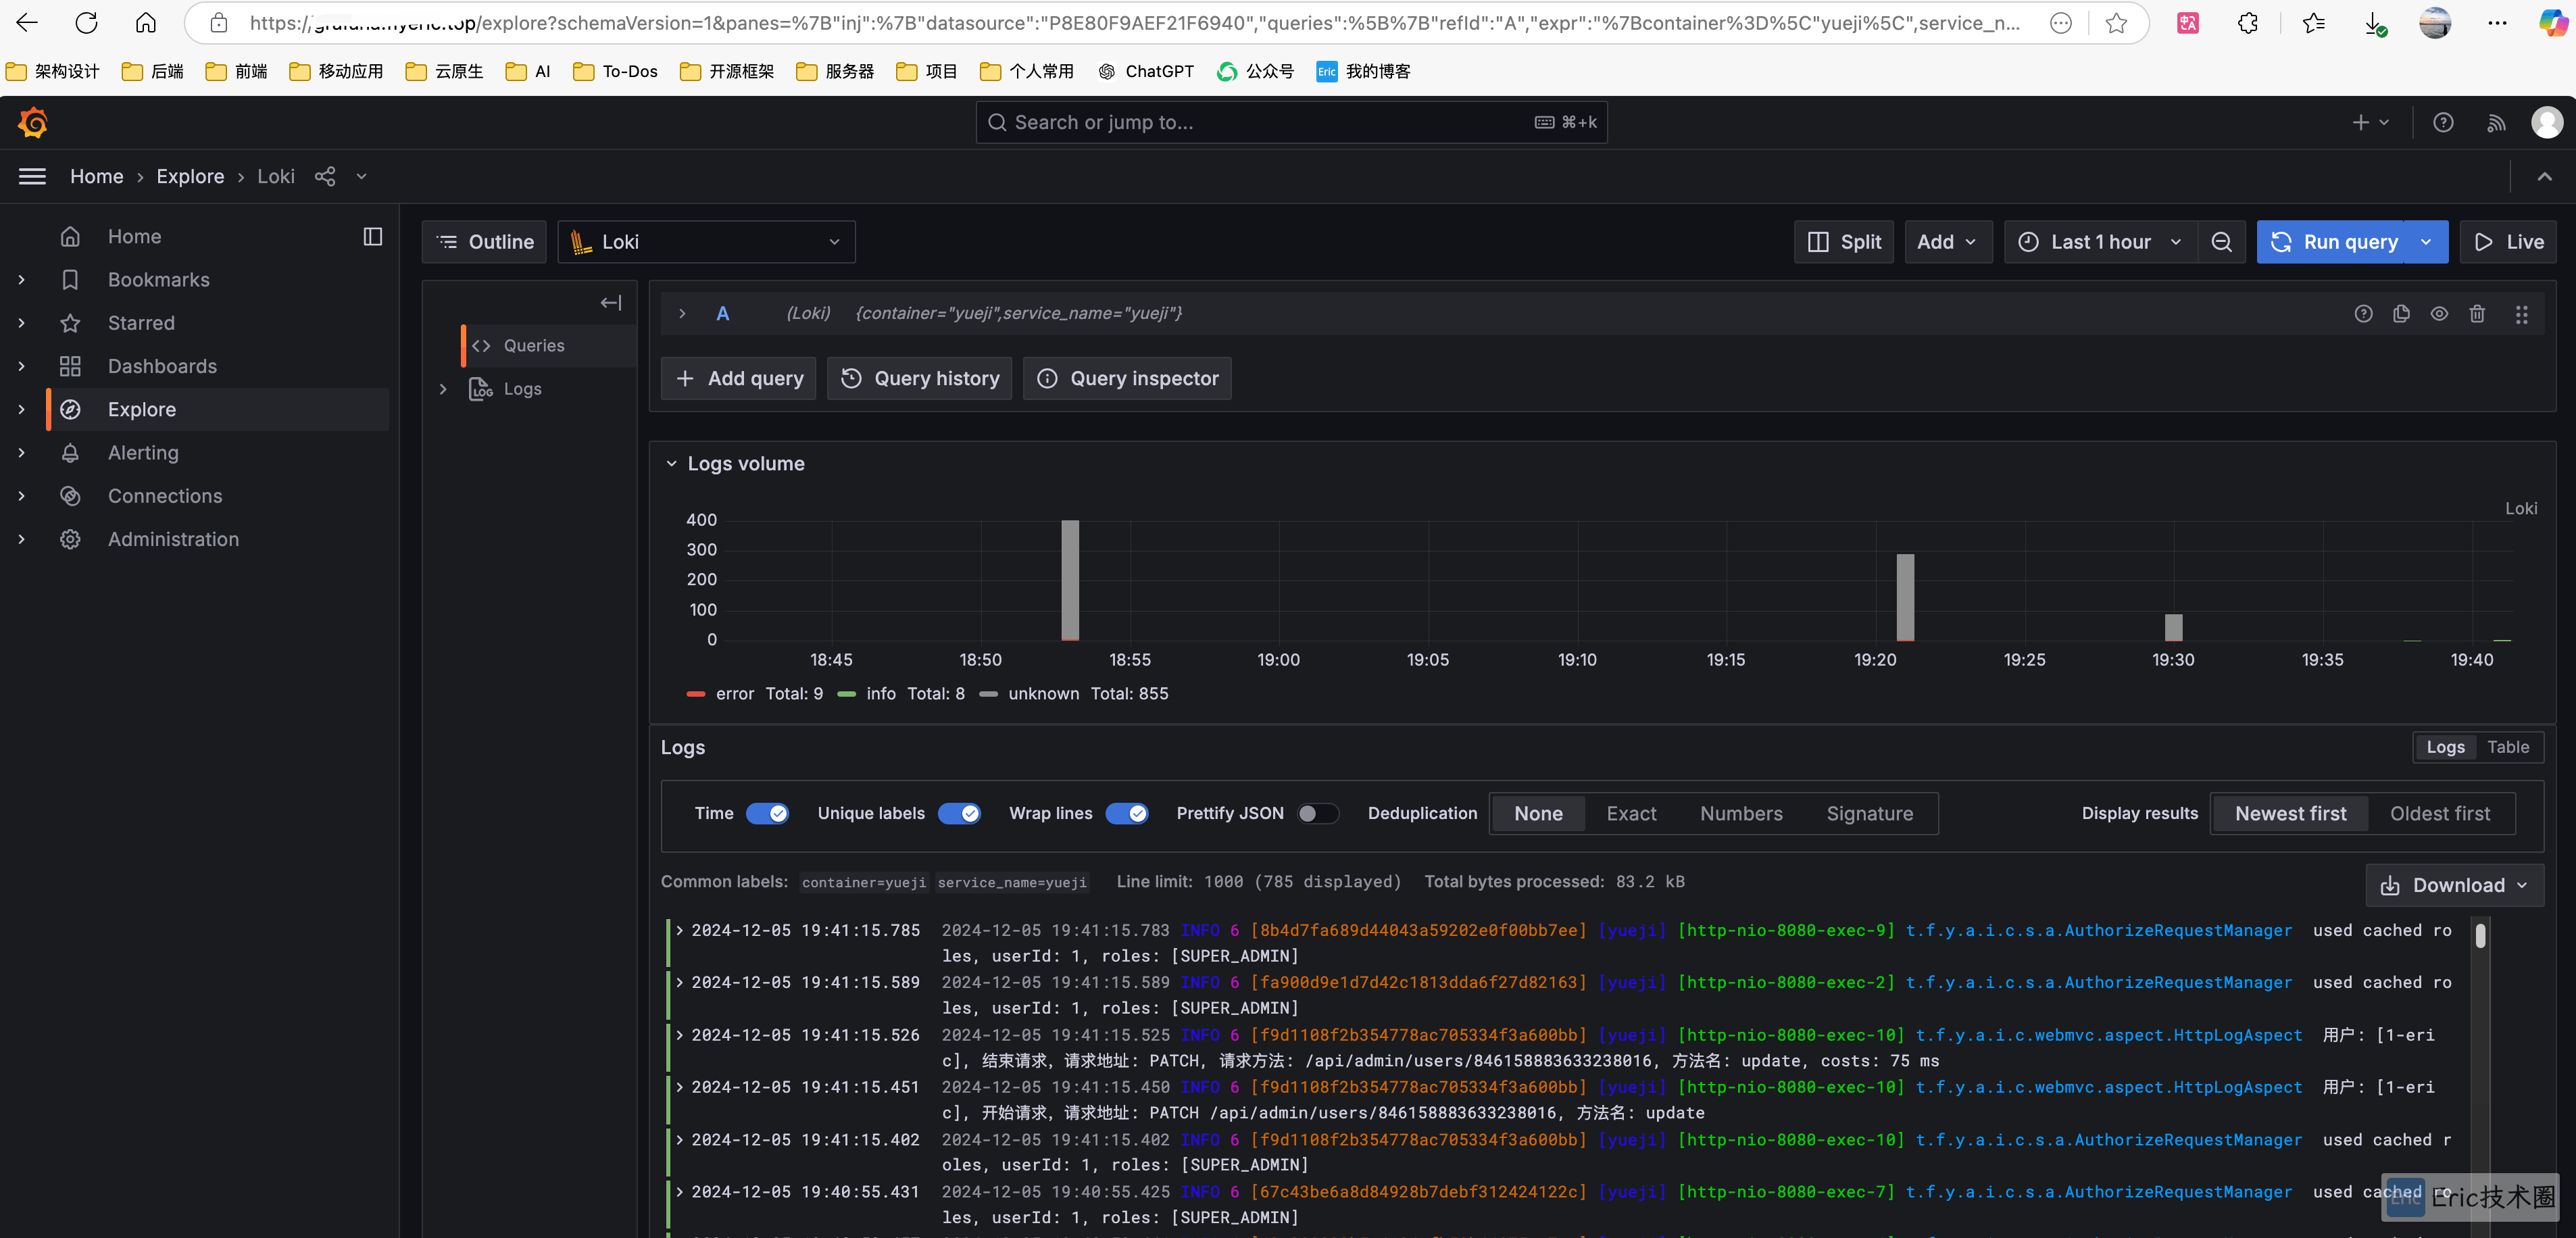Open the Last 1 hour time picker
Viewport: 2576px width, 1238px height.
(2100, 242)
